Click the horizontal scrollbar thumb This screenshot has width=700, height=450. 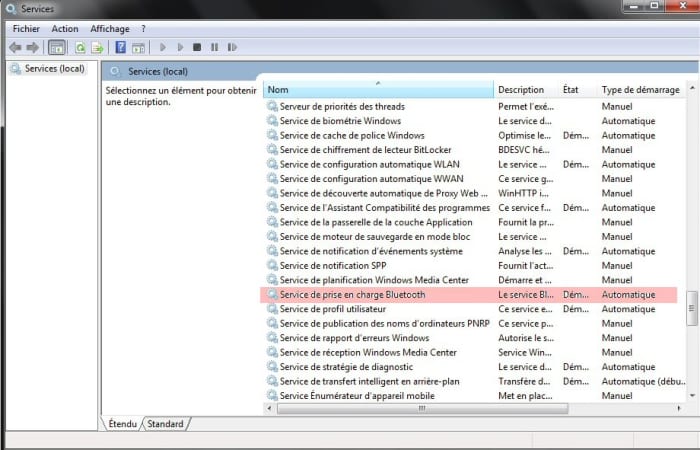click(422, 408)
